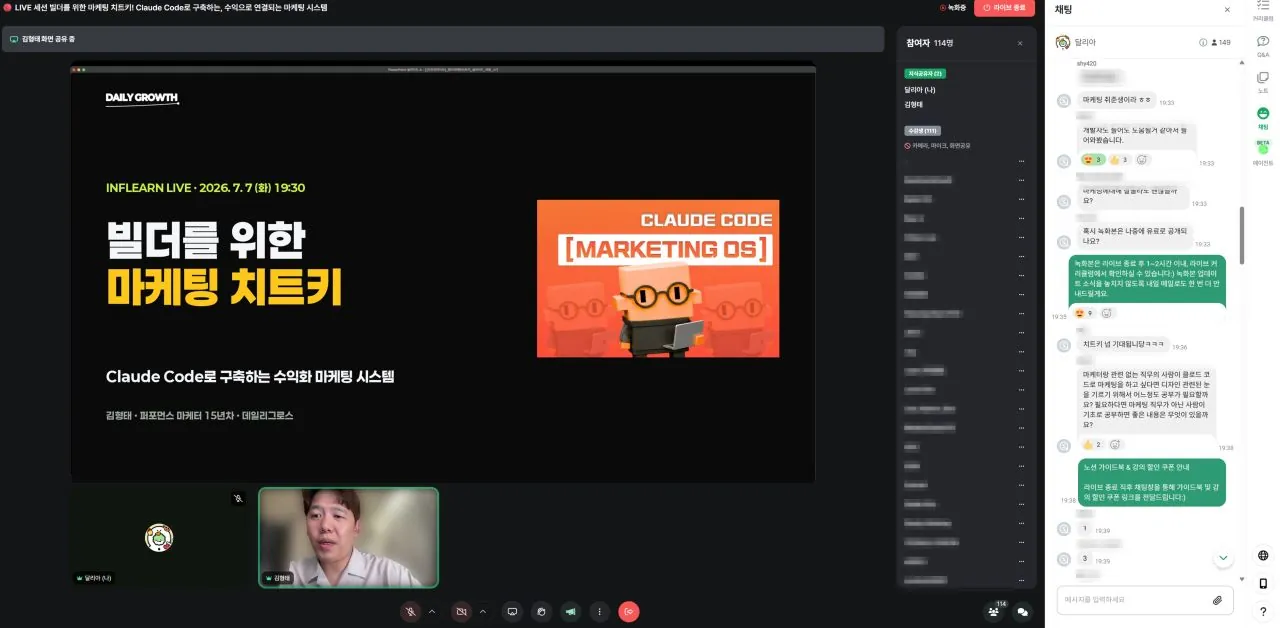1280x628 pixels.
Task: Open the Q&A panel in sidebar
Action: coord(1263,47)
